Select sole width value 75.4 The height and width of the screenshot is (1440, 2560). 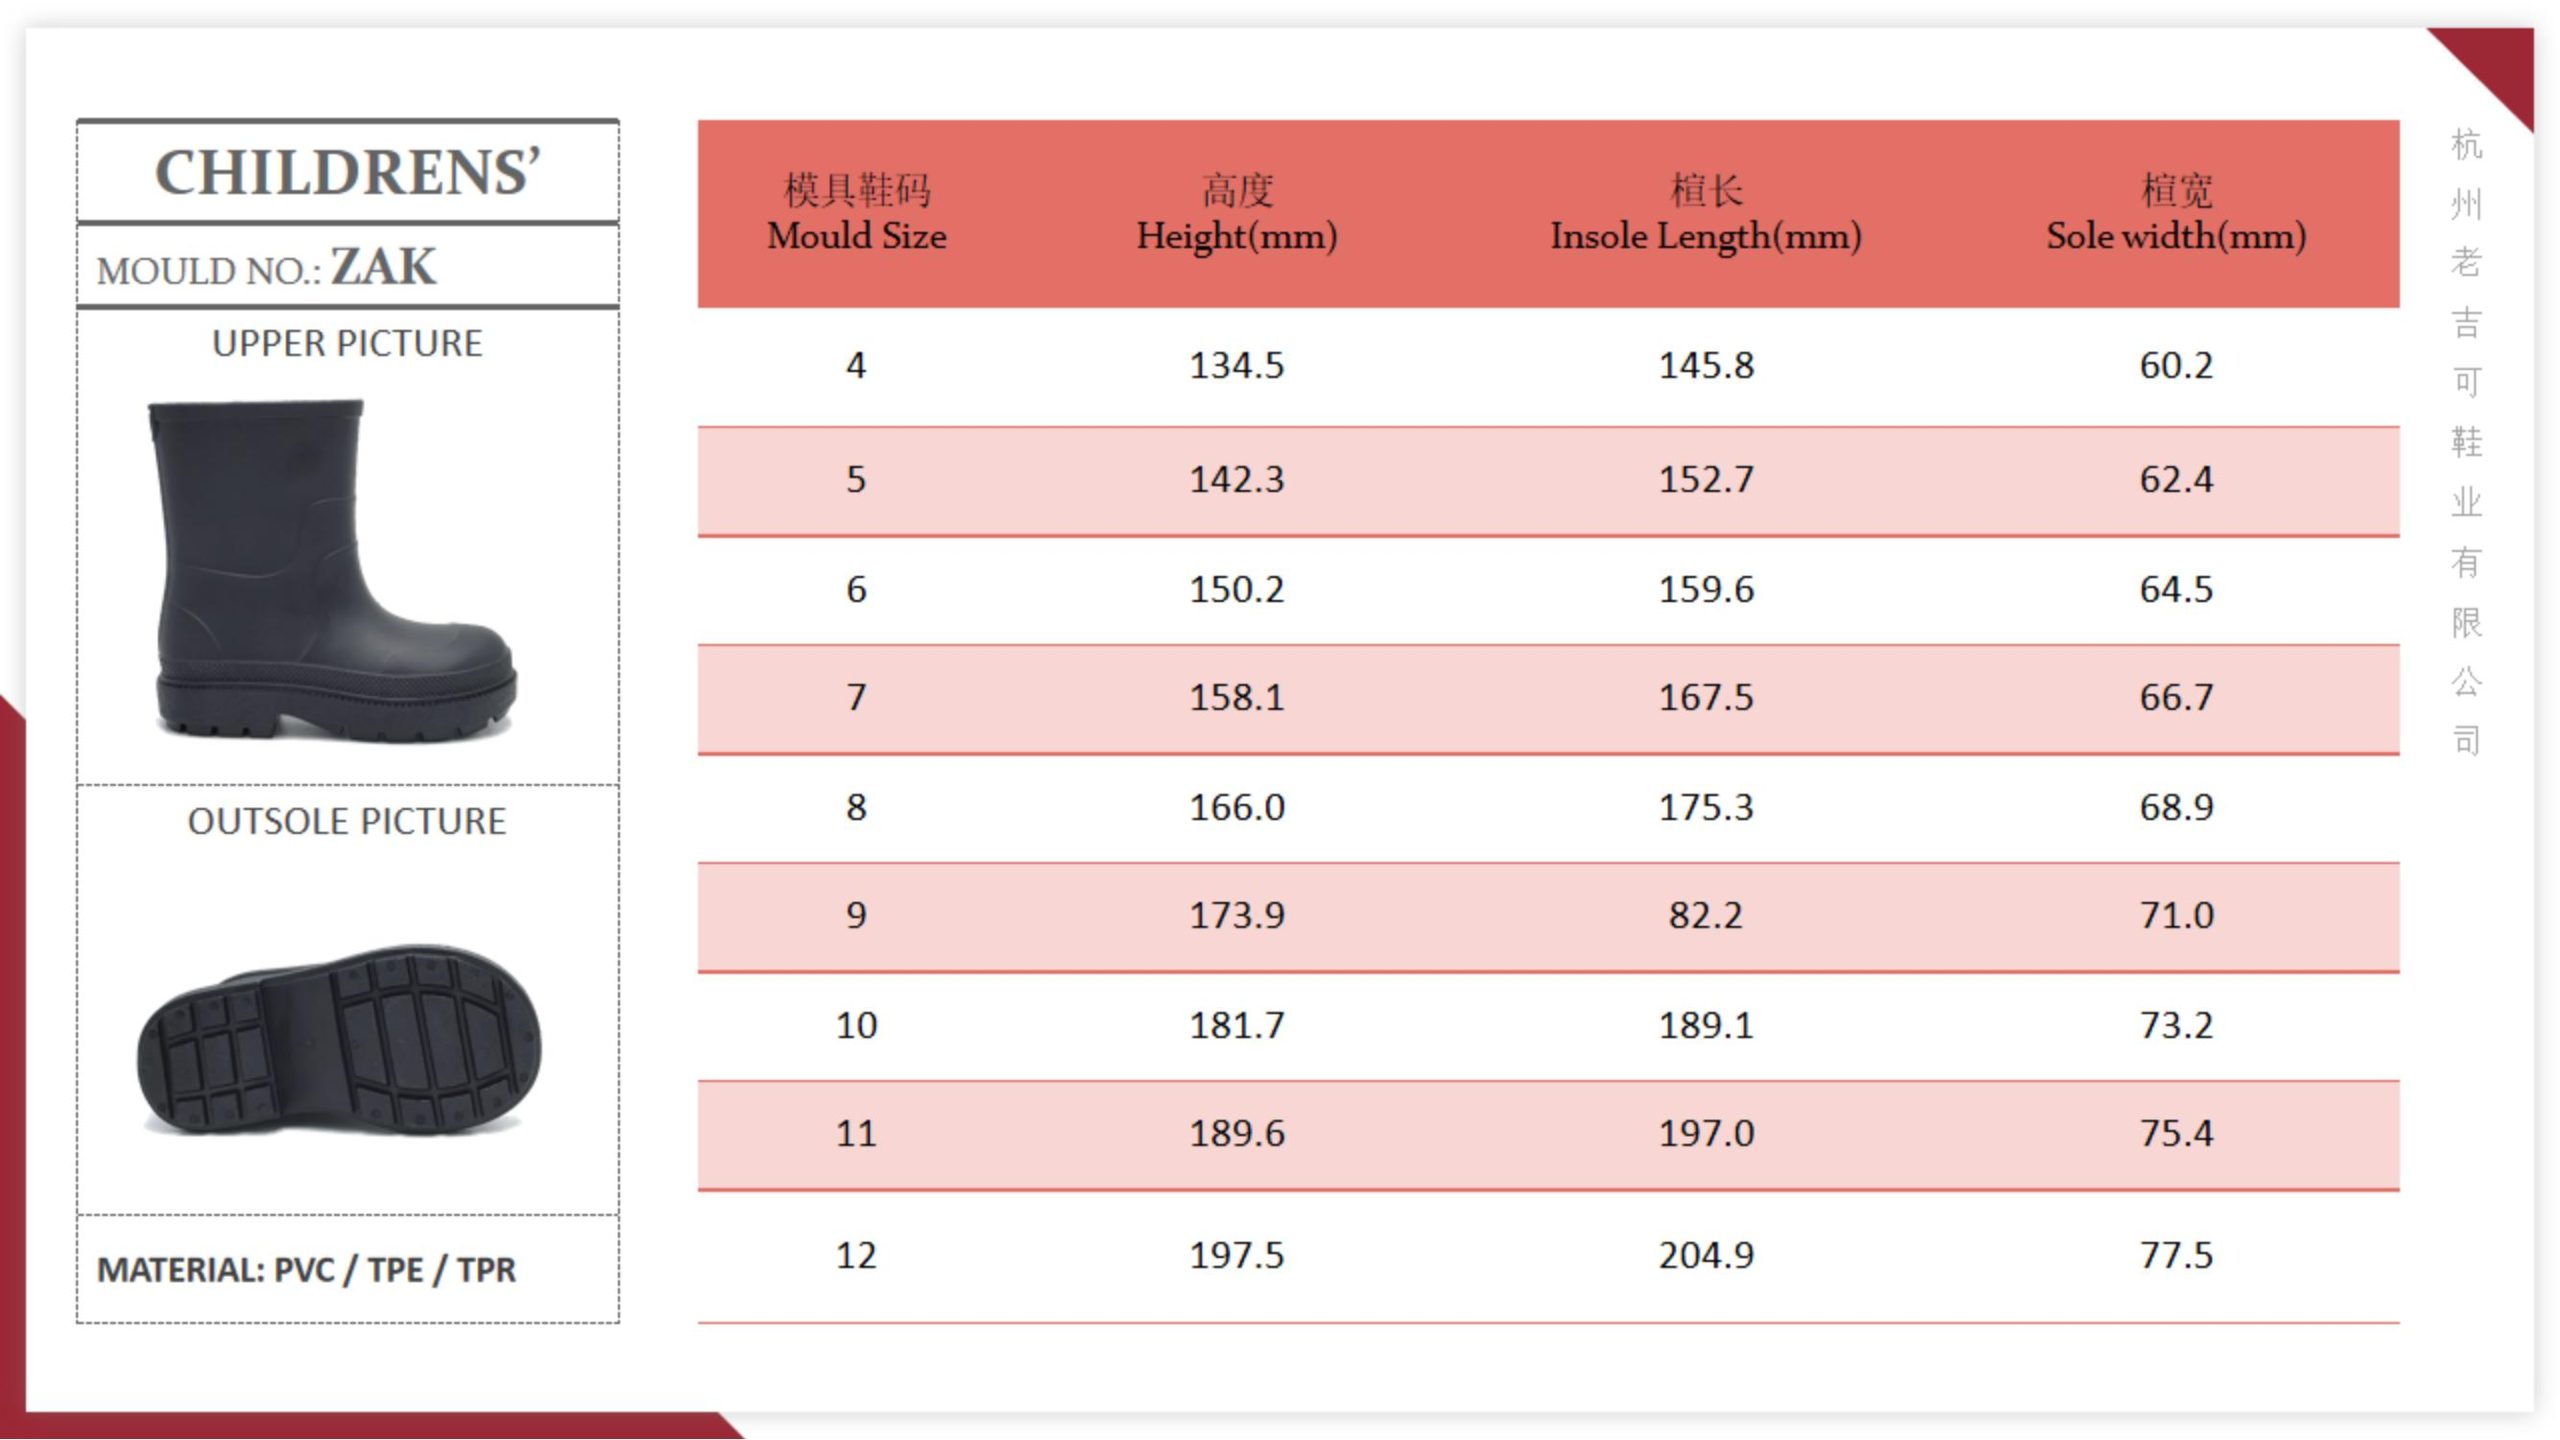2176,1133
